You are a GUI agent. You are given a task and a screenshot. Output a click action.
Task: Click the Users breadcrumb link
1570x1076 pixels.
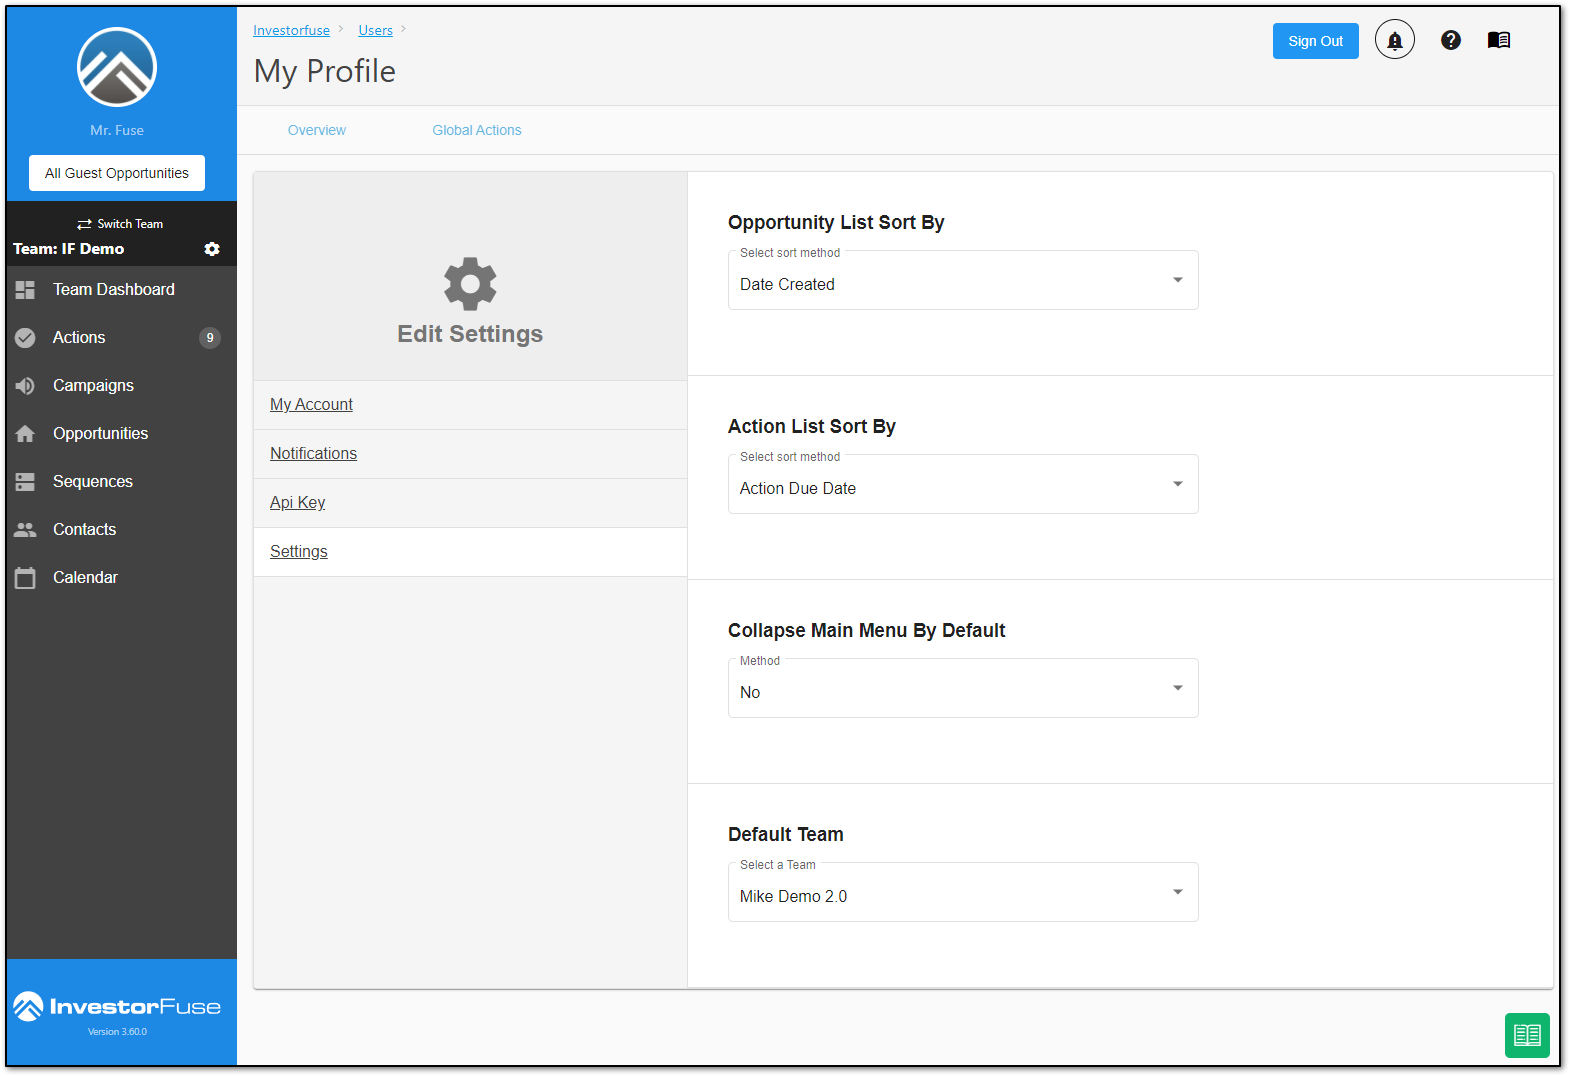point(375,30)
